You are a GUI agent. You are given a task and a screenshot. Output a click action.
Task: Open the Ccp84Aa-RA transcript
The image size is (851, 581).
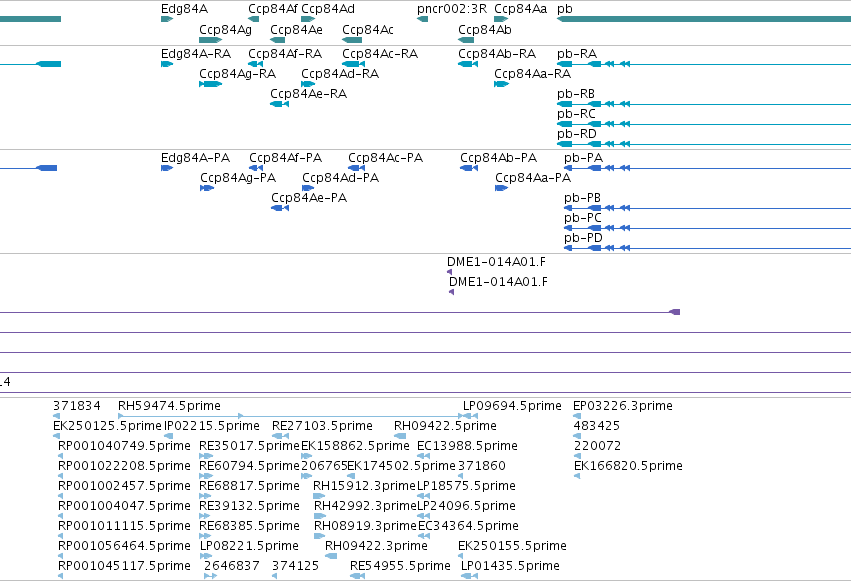coord(532,74)
